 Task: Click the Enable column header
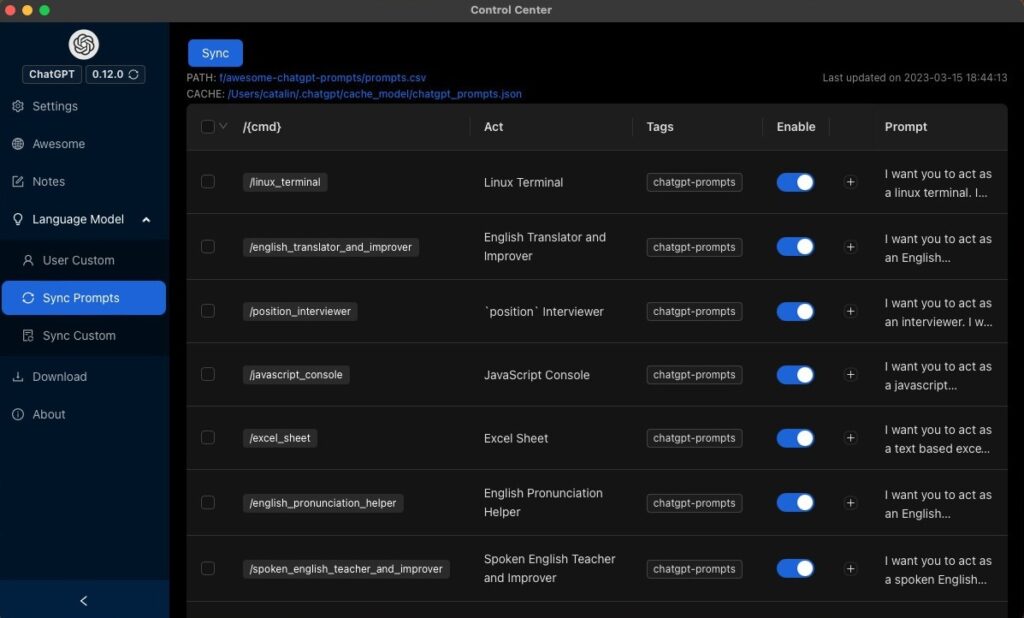point(795,127)
